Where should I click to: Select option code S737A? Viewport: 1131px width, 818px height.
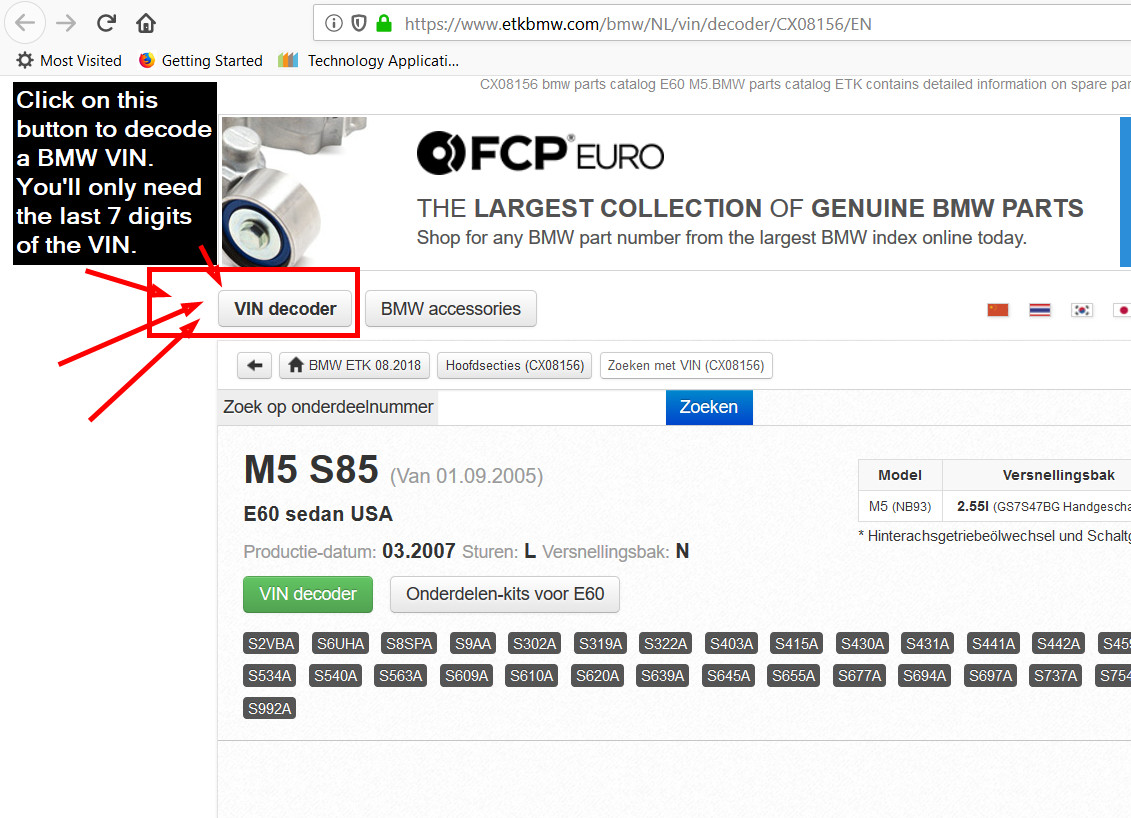coord(1055,676)
